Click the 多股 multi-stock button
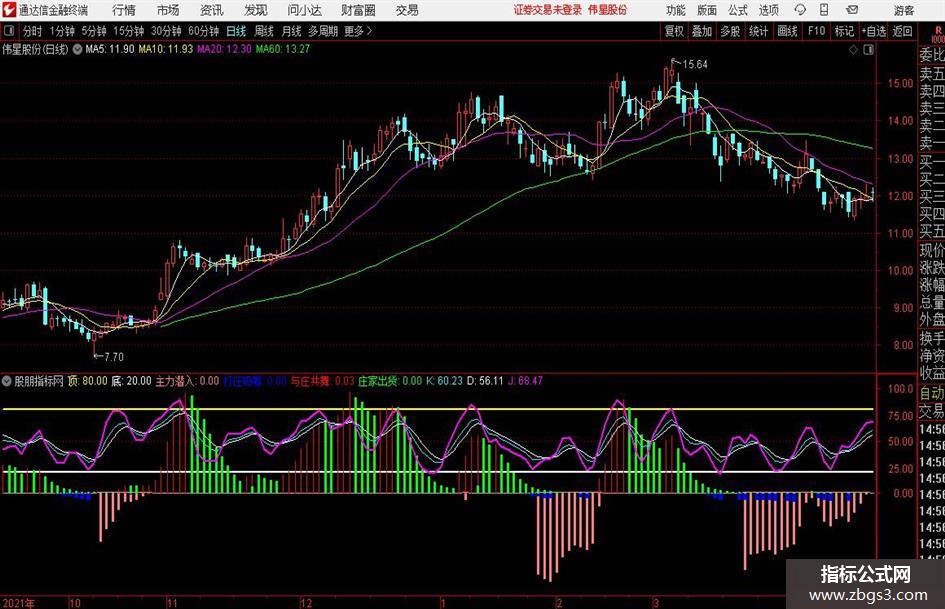 (730, 31)
